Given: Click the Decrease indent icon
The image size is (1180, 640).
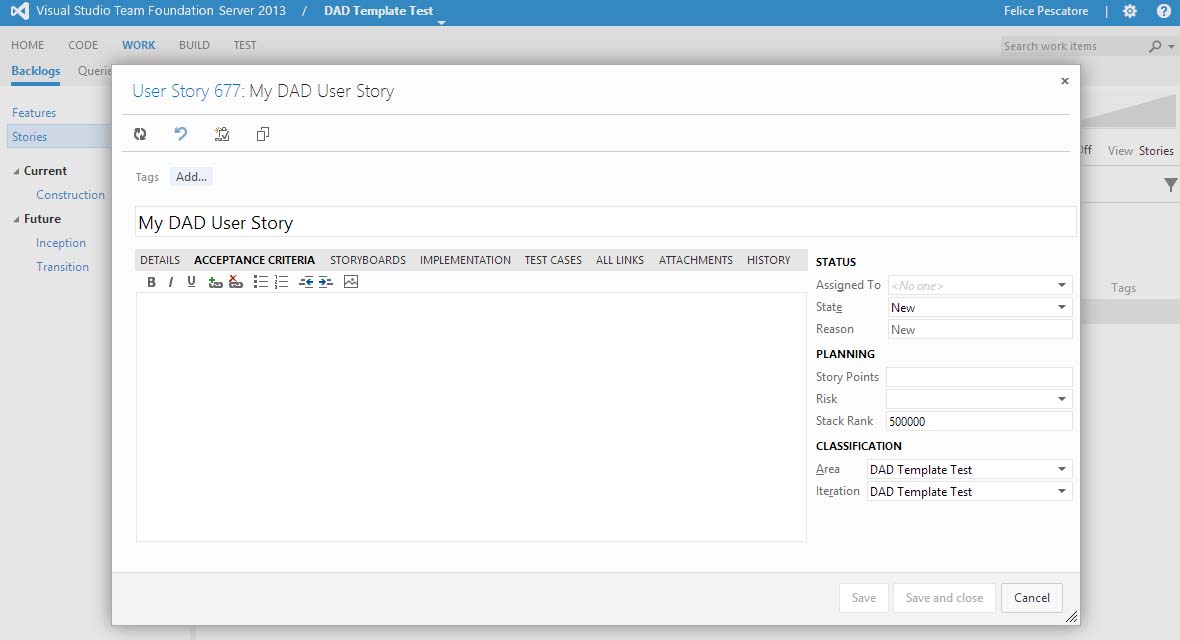Looking at the screenshot, I should click(x=306, y=282).
